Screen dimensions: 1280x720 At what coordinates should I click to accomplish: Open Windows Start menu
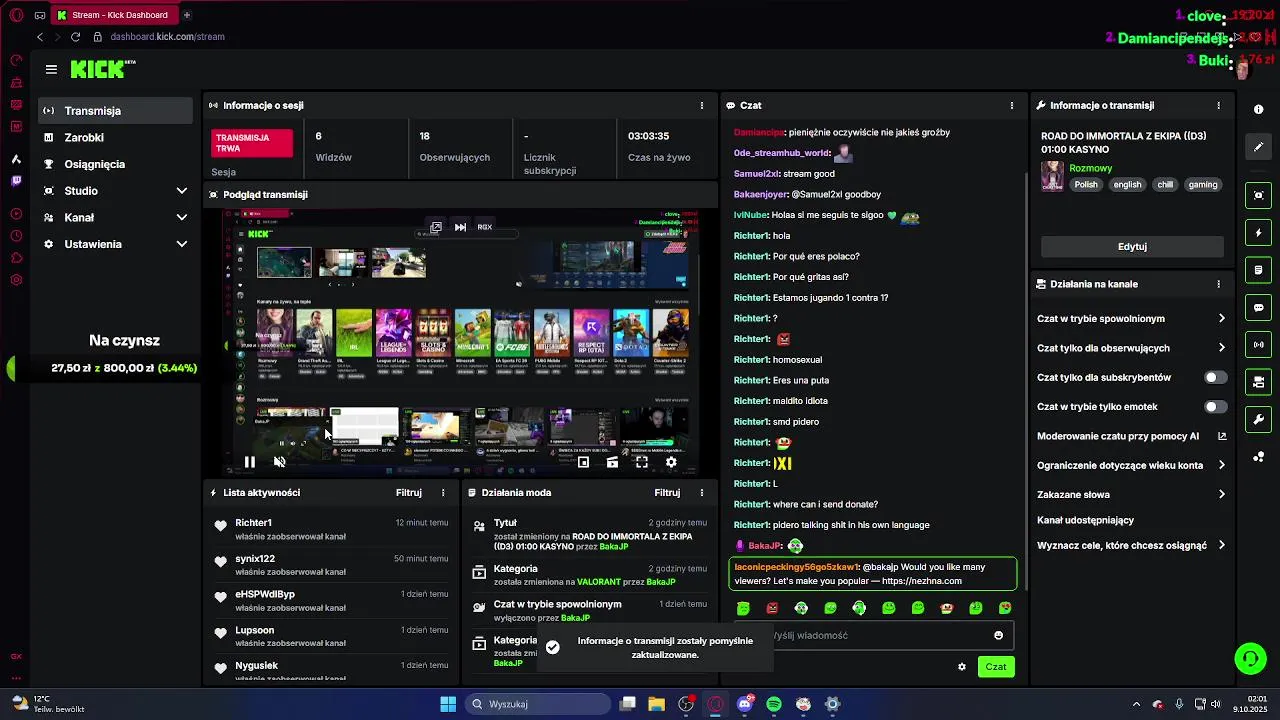pyautogui.click(x=448, y=704)
